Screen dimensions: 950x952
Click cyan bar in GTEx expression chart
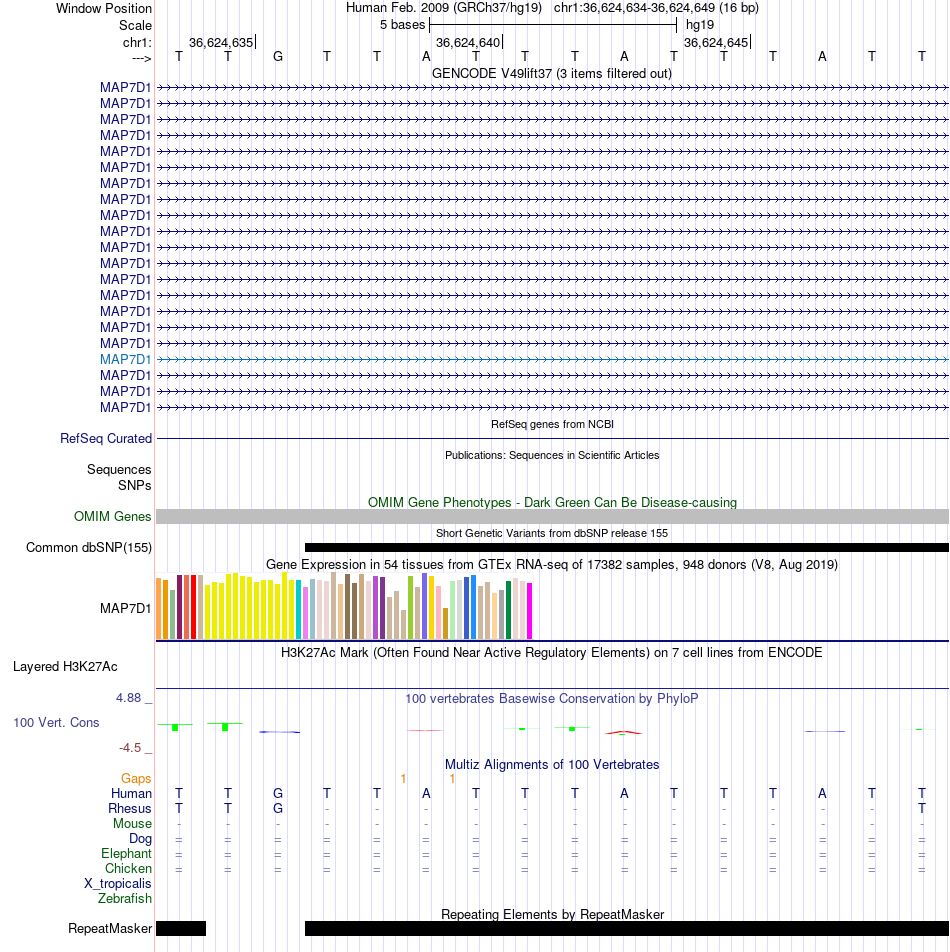click(x=298, y=610)
